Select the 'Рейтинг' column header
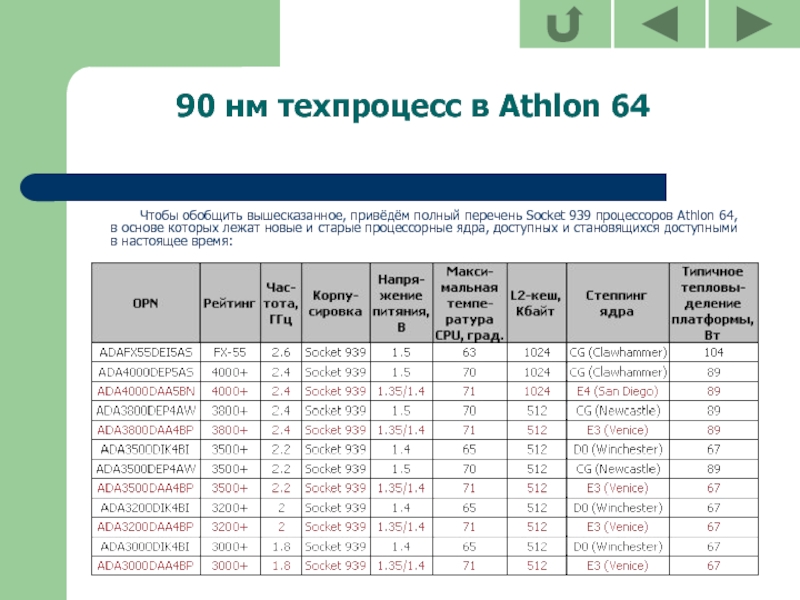 tap(230, 303)
